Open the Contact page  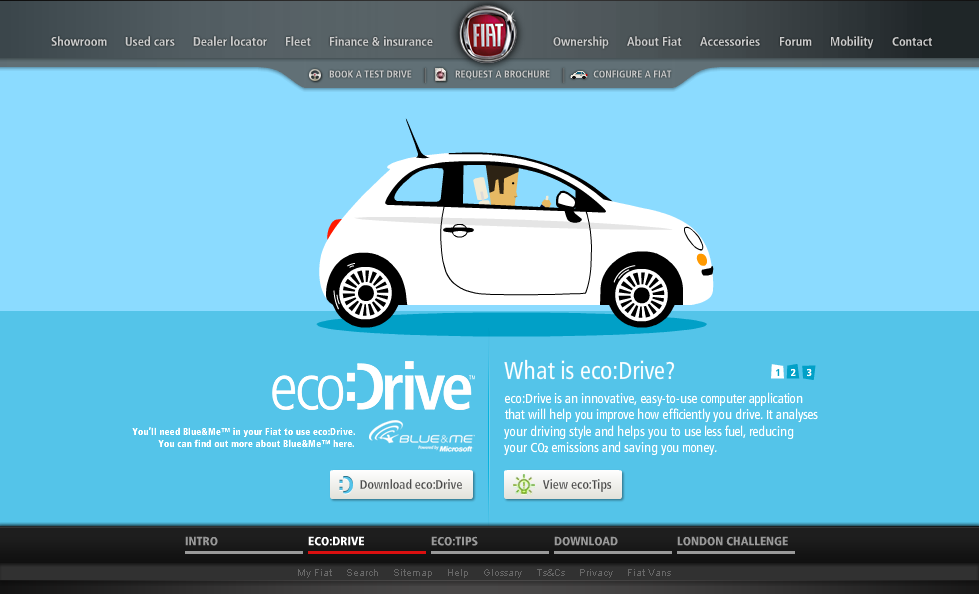pos(912,42)
